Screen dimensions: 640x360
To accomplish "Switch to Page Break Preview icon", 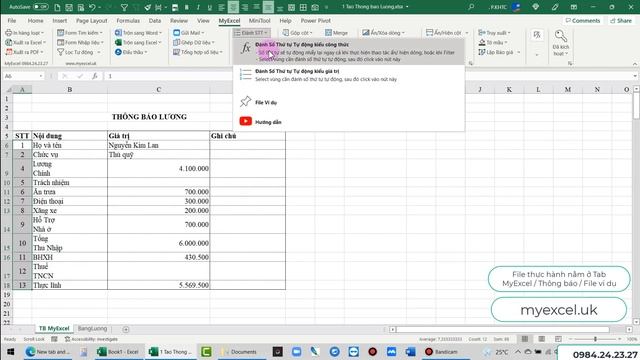I will [558, 339].
